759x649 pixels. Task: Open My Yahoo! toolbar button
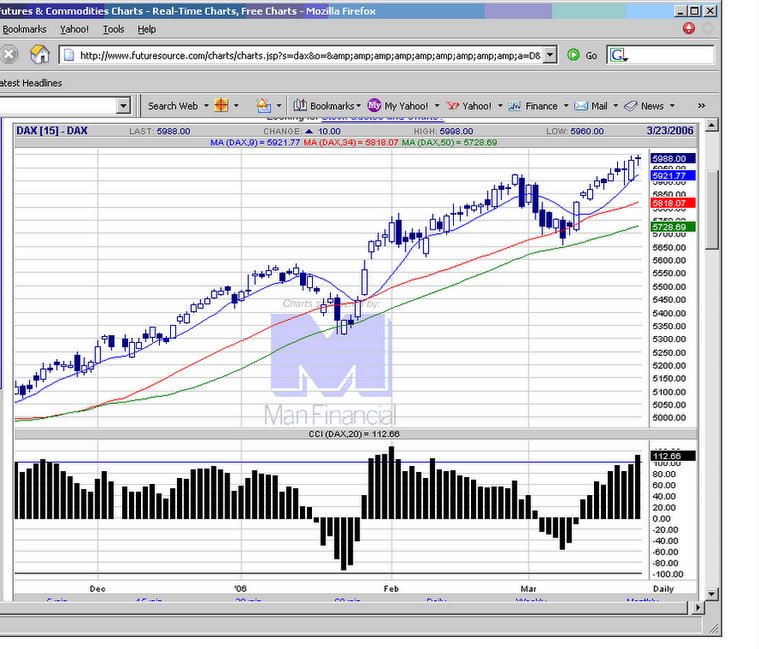(x=398, y=106)
